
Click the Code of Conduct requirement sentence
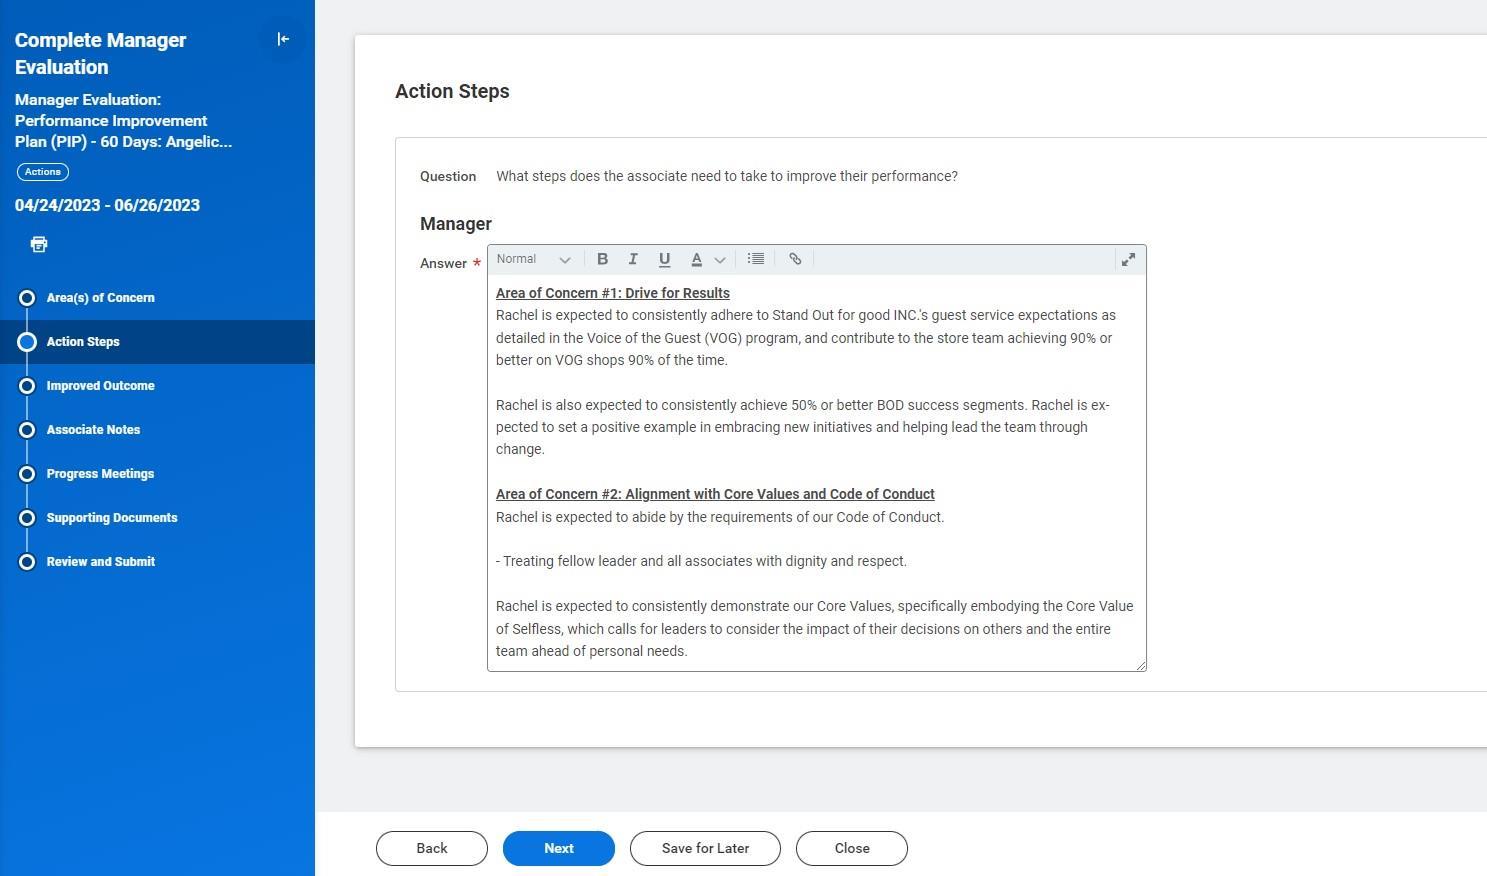tap(720, 517)
